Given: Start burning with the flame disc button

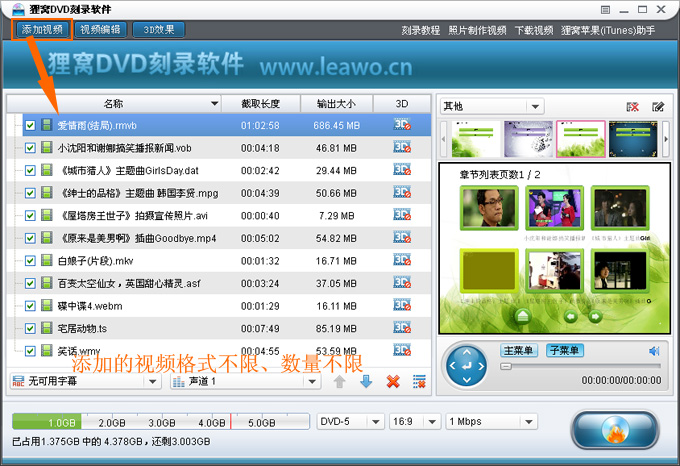Looking at the screenshot, I should click(615, 429).
